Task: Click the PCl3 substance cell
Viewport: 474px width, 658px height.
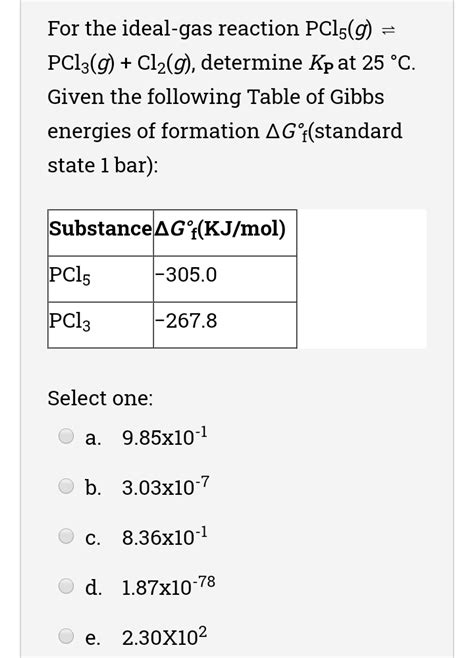Action: (x=101, y=325)
